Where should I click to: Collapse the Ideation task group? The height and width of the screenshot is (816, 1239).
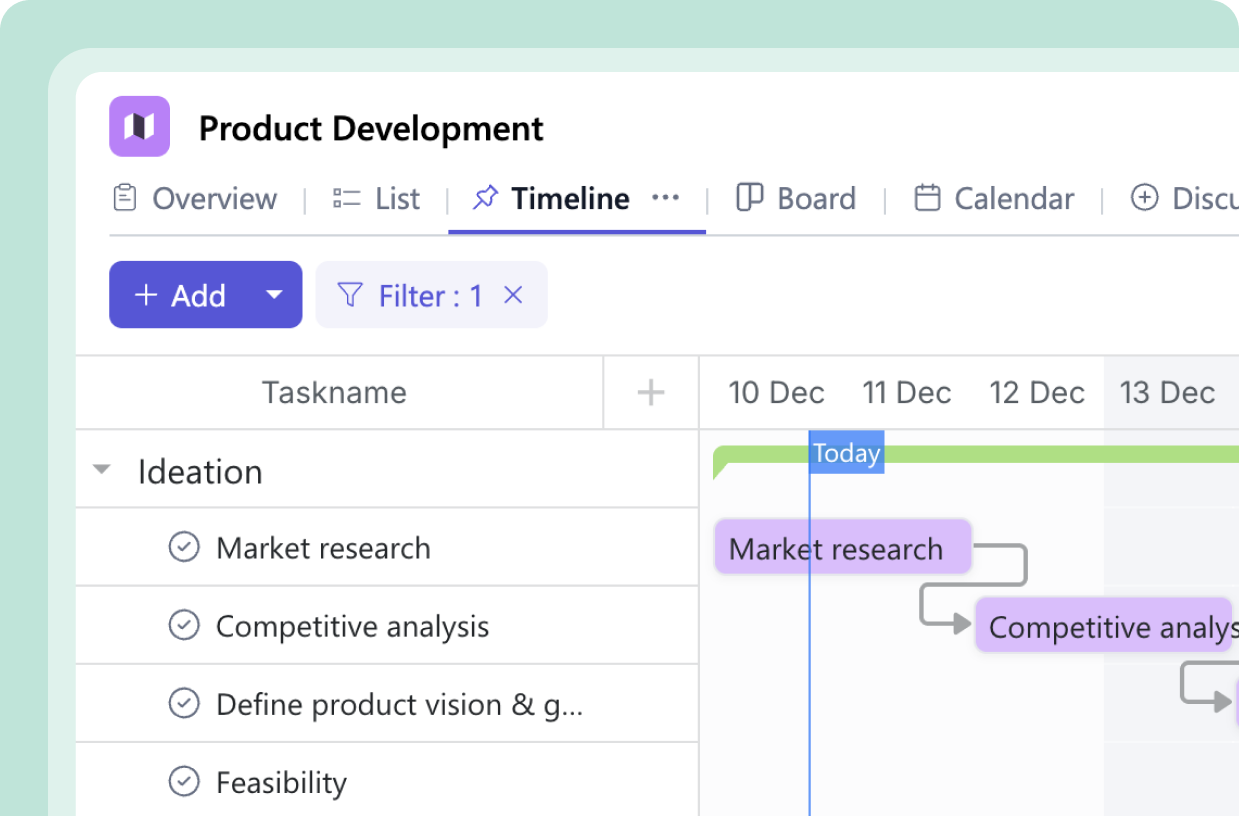click(100, 469)
